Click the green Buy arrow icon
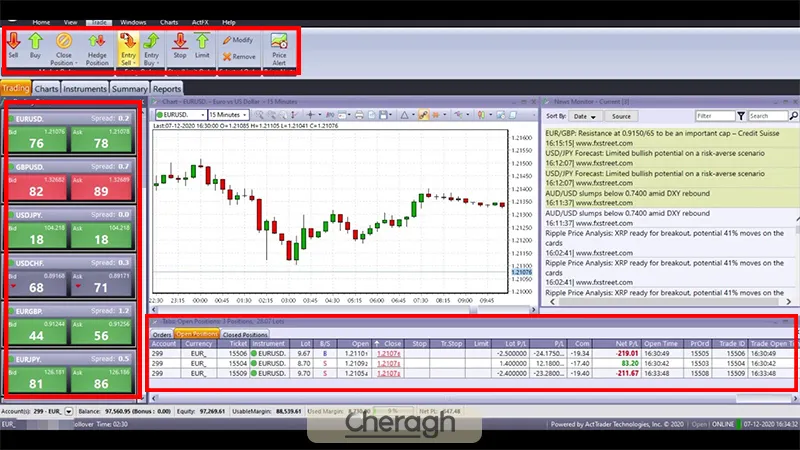Image resolution: width=800 pixels, height=450 pixels. (36, 45)
